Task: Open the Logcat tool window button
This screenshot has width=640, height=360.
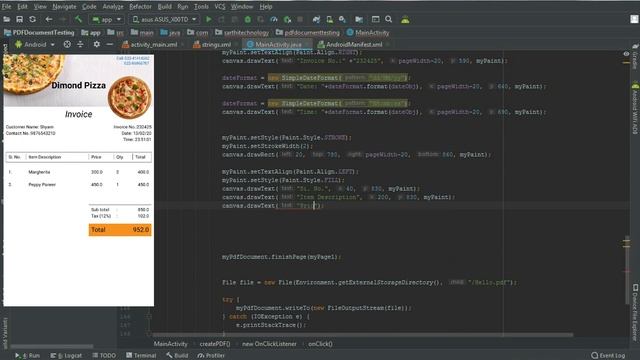Action: (66, 356)
